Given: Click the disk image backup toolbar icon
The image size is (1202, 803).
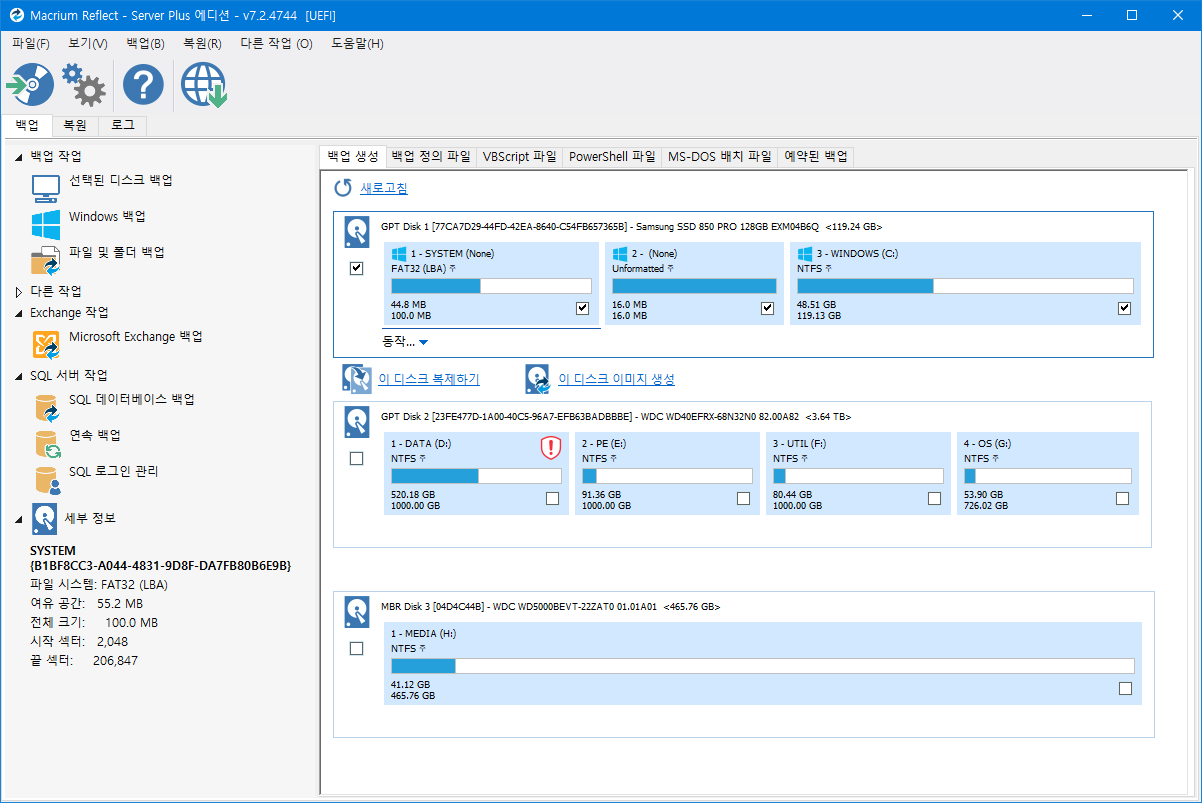Looking at the screenshot, I should [x=30, y=85].
